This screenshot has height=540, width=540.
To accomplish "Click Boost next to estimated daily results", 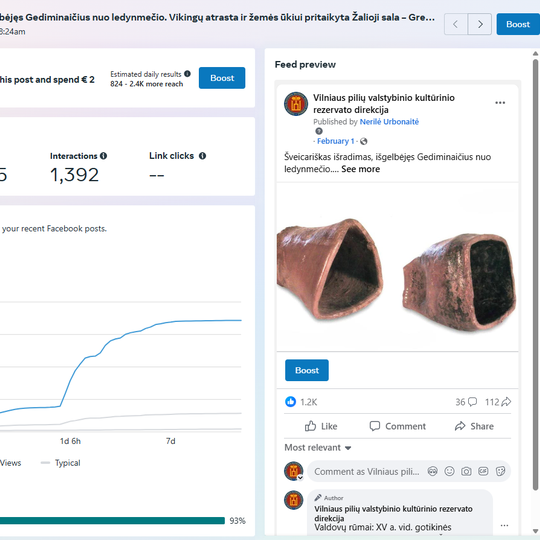I will (222, 78).
